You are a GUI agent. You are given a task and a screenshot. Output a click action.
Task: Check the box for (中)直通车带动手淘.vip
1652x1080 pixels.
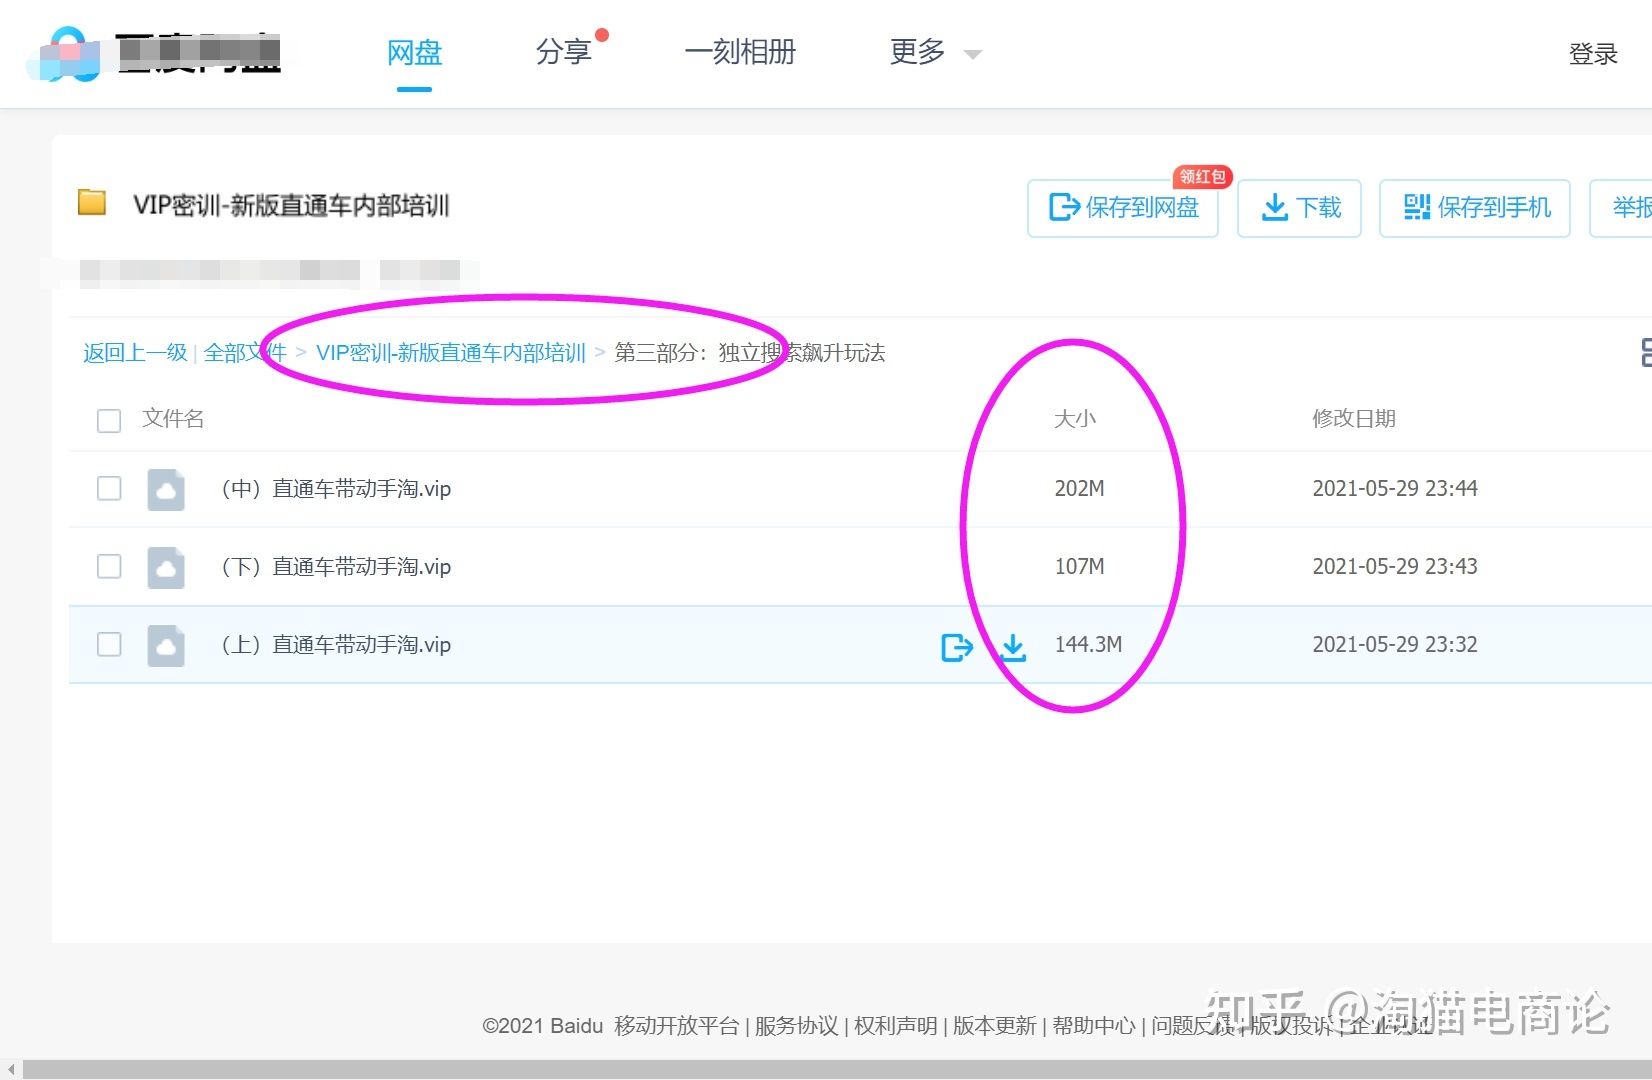[x=109, y=488]
